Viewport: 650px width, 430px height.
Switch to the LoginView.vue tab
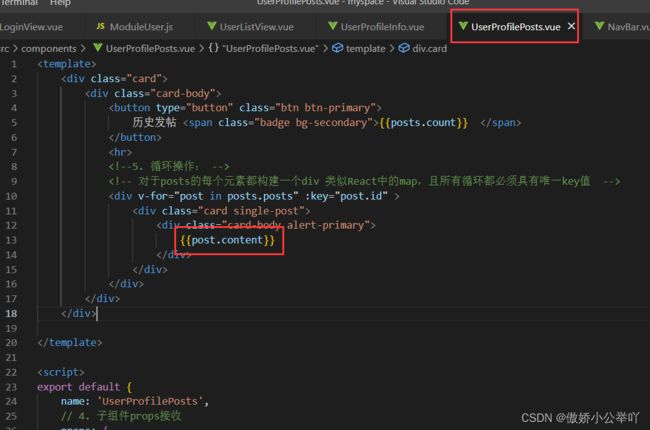31,27
